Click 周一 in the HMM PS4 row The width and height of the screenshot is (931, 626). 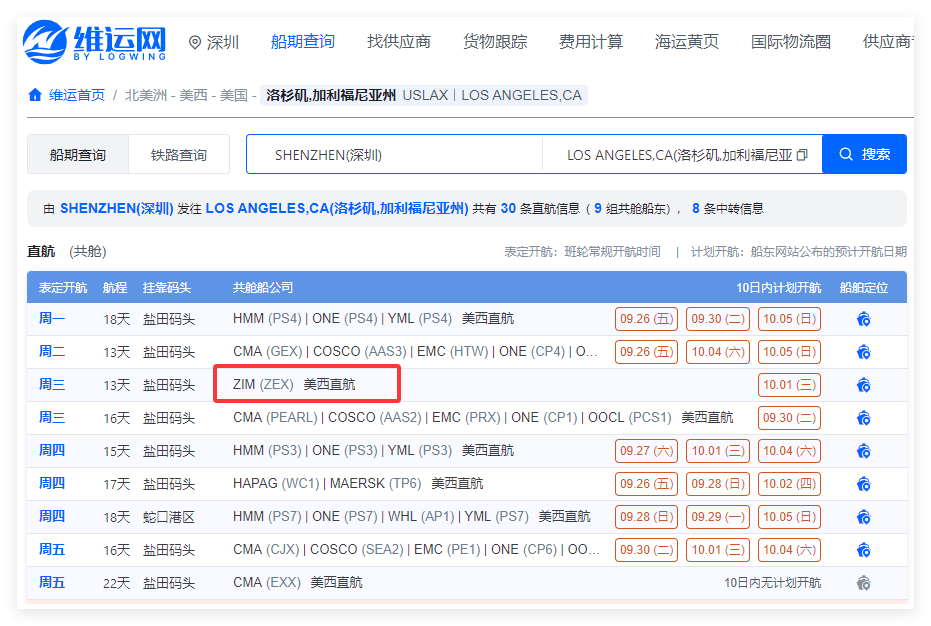(x=52, y=319)
